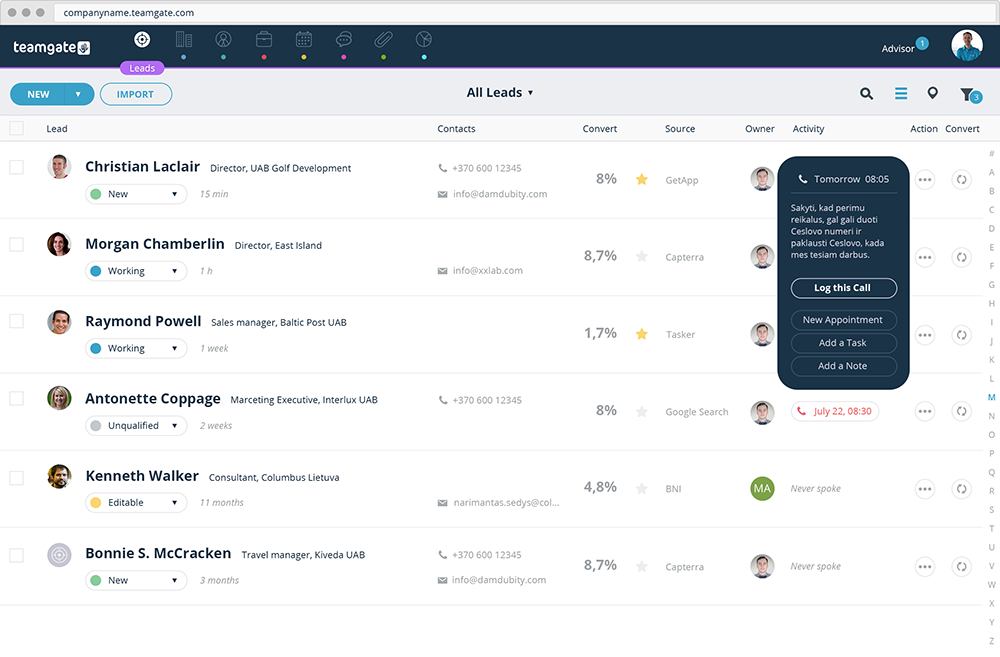1000x657 pixels.
Task: Select Raymond Powell's row checkbox
Action: 17,321
